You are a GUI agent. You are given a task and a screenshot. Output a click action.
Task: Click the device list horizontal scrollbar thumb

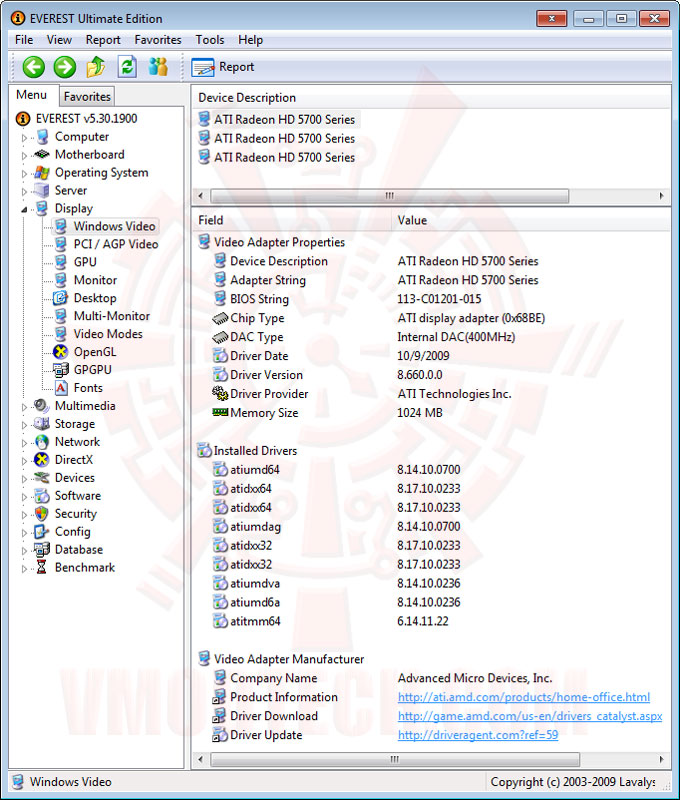click(390, 196)
